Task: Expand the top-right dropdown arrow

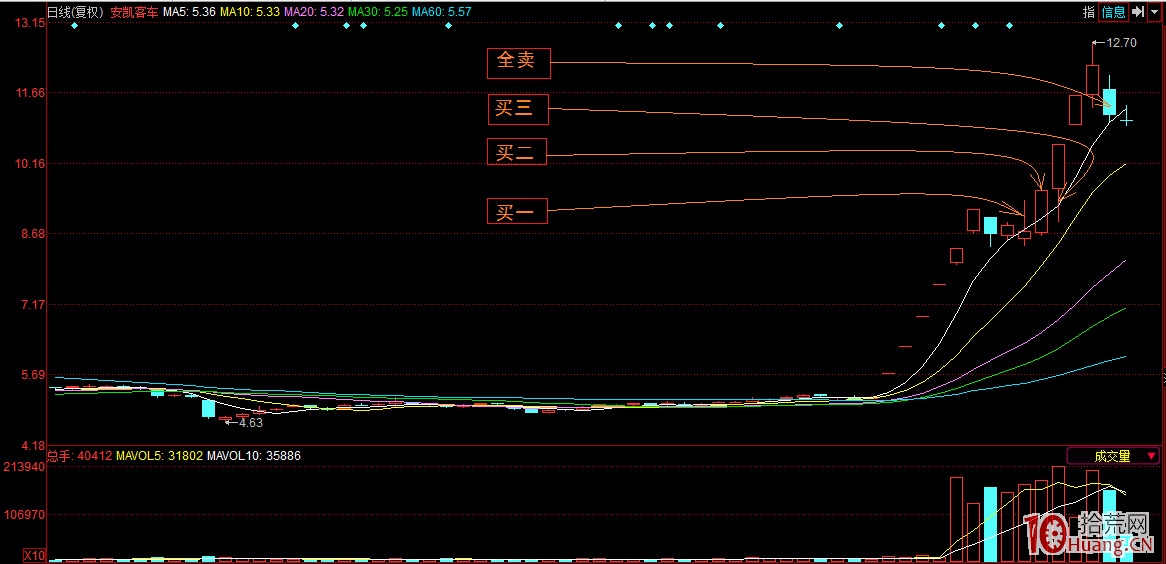Action: [1154, 11]
